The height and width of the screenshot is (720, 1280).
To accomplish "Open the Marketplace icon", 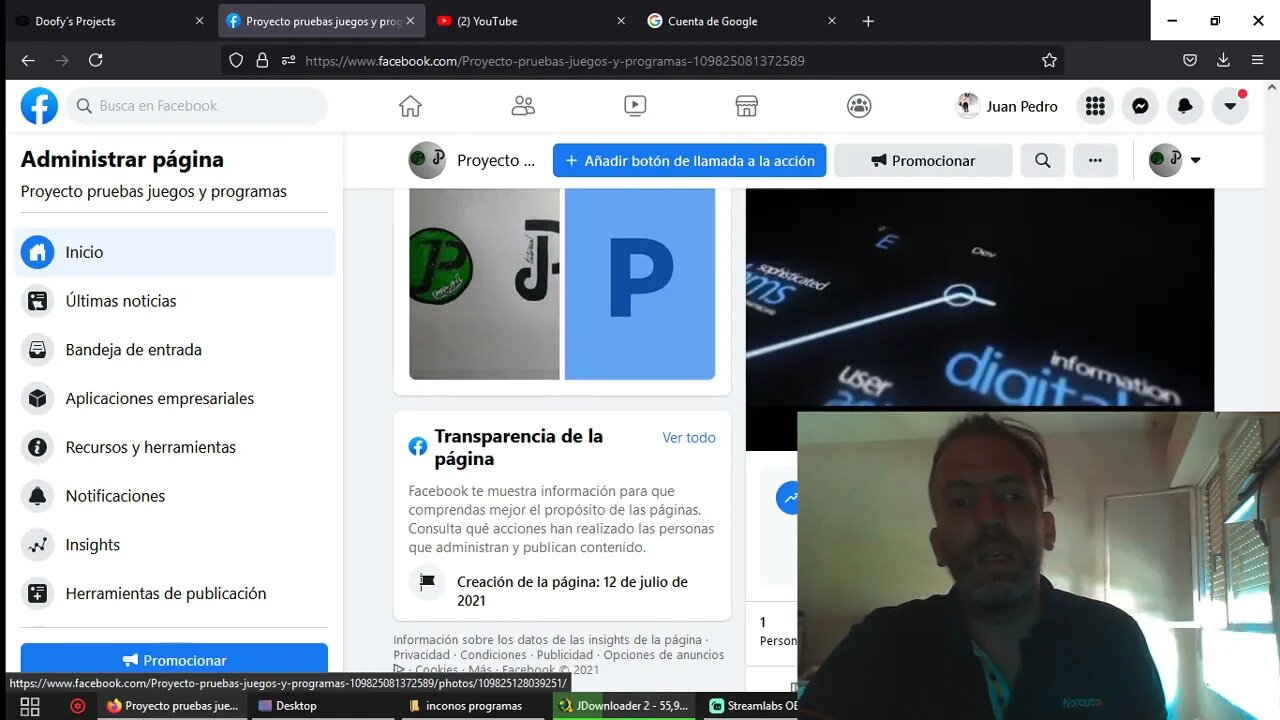I will click(x=747, y=106).
